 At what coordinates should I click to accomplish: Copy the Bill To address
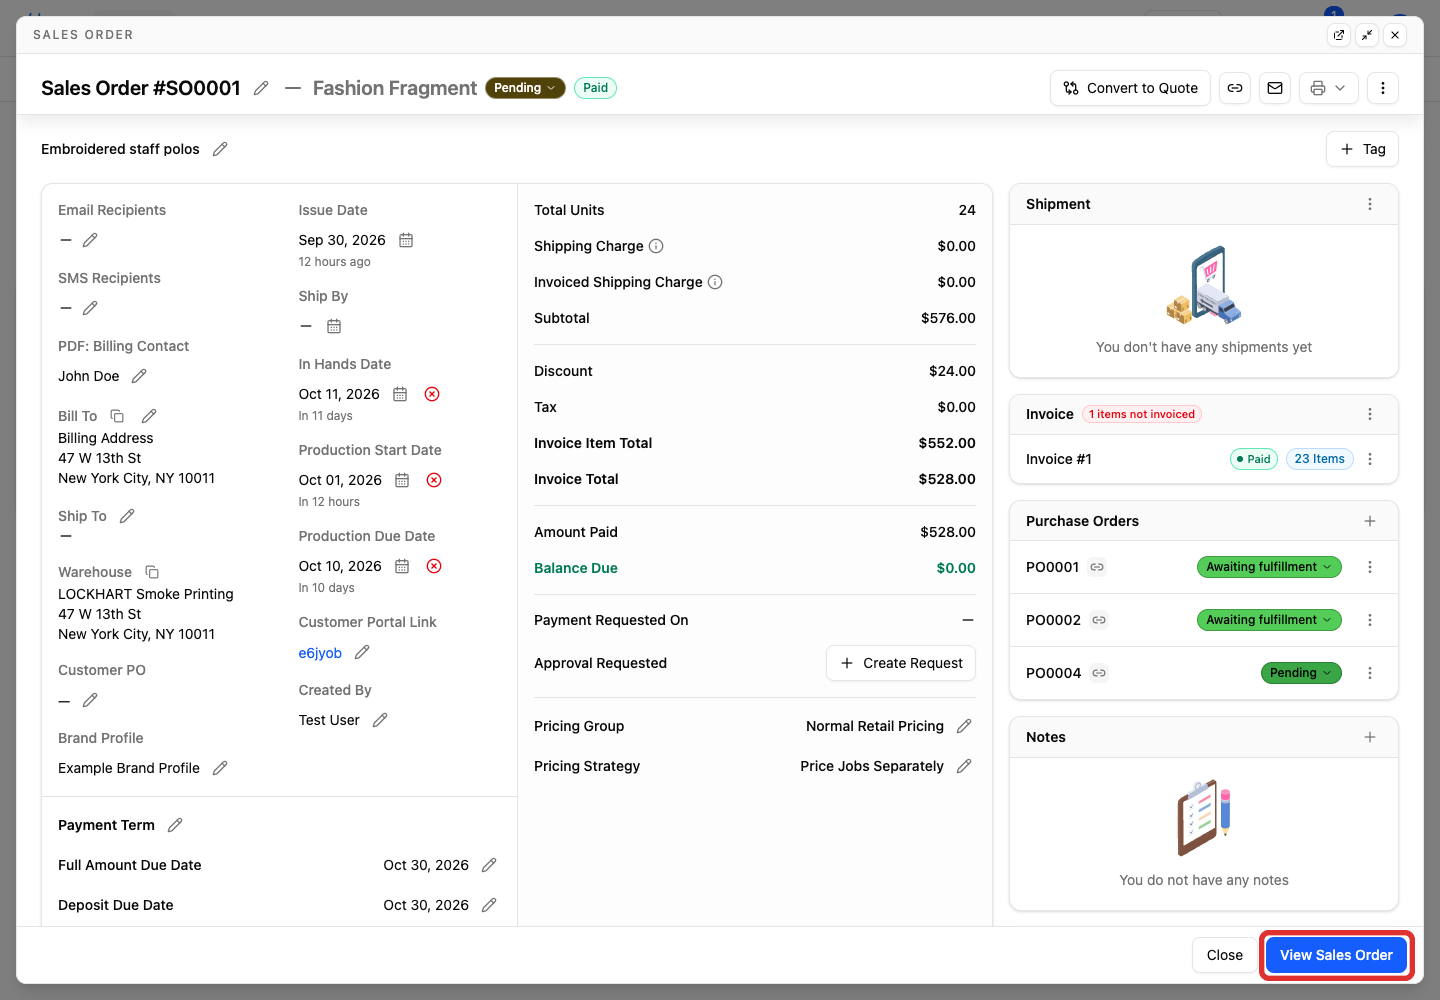(x=117, y=416)
